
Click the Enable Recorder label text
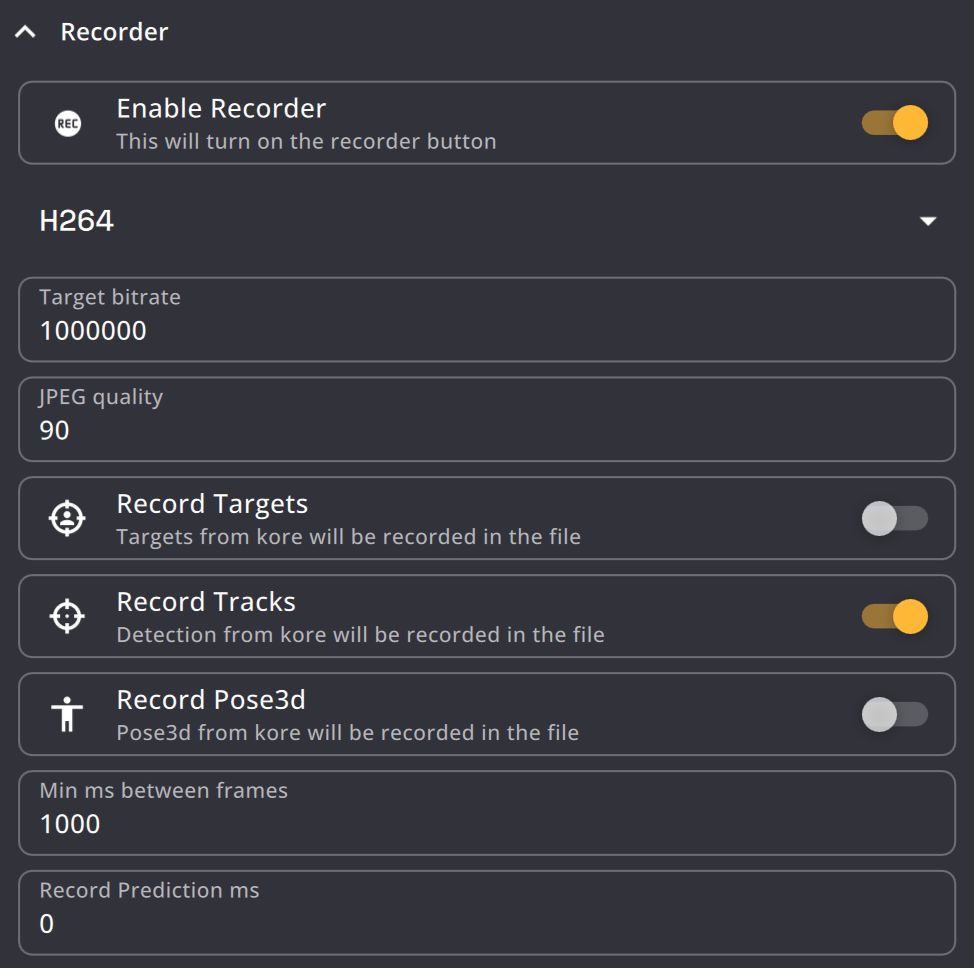point(221,108)
